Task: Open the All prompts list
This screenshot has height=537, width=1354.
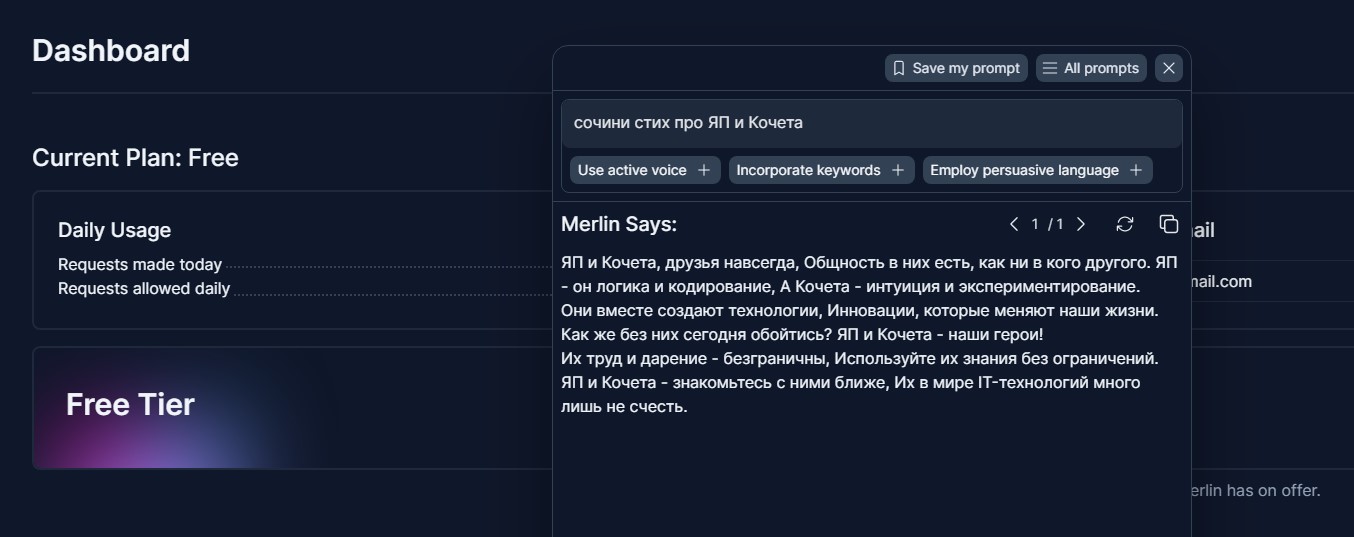Action: 1091,68
